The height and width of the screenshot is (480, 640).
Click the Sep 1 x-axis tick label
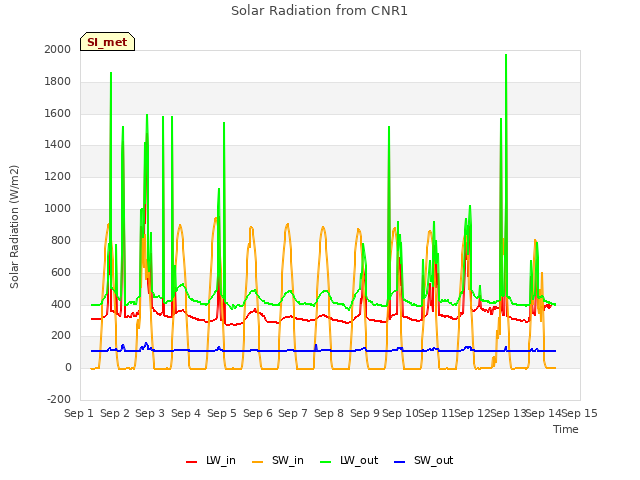[79, 413]
